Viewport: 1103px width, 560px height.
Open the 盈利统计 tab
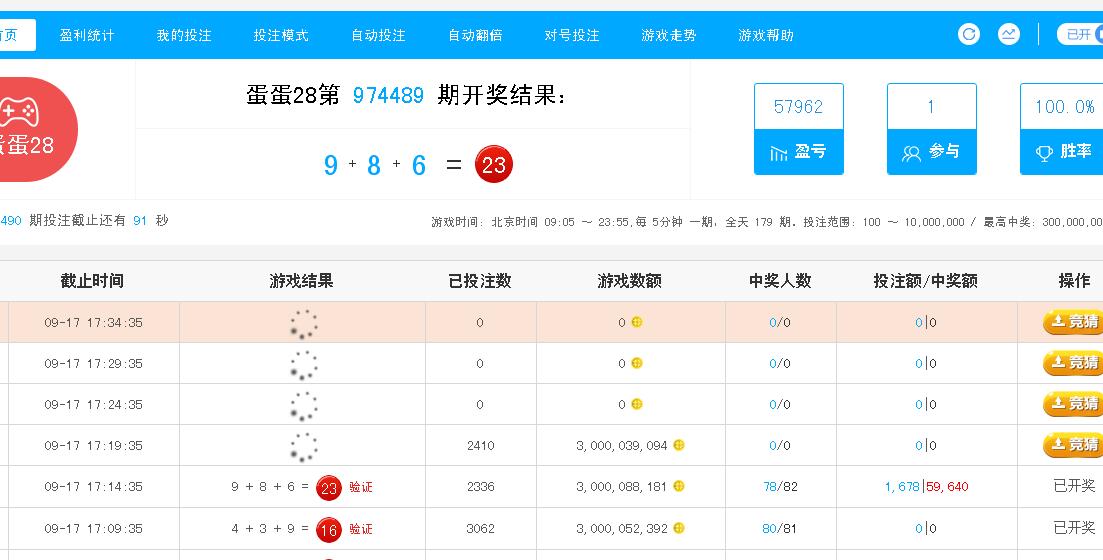[x=87, y=35]
